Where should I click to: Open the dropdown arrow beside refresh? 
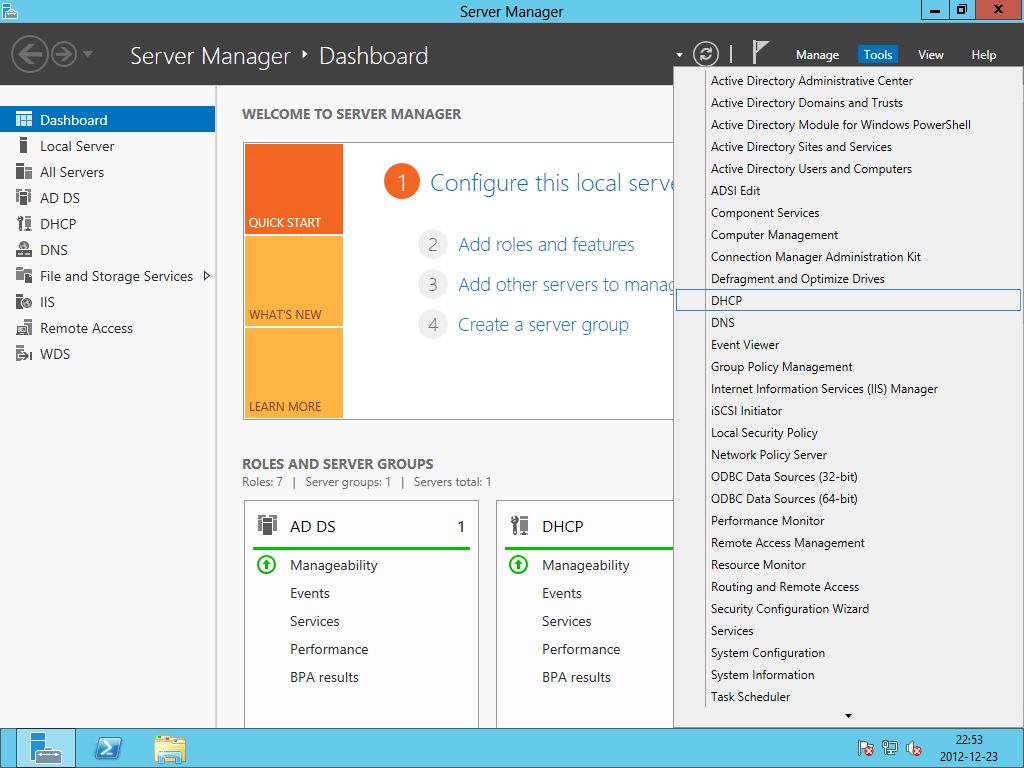(x=679, y=55)
